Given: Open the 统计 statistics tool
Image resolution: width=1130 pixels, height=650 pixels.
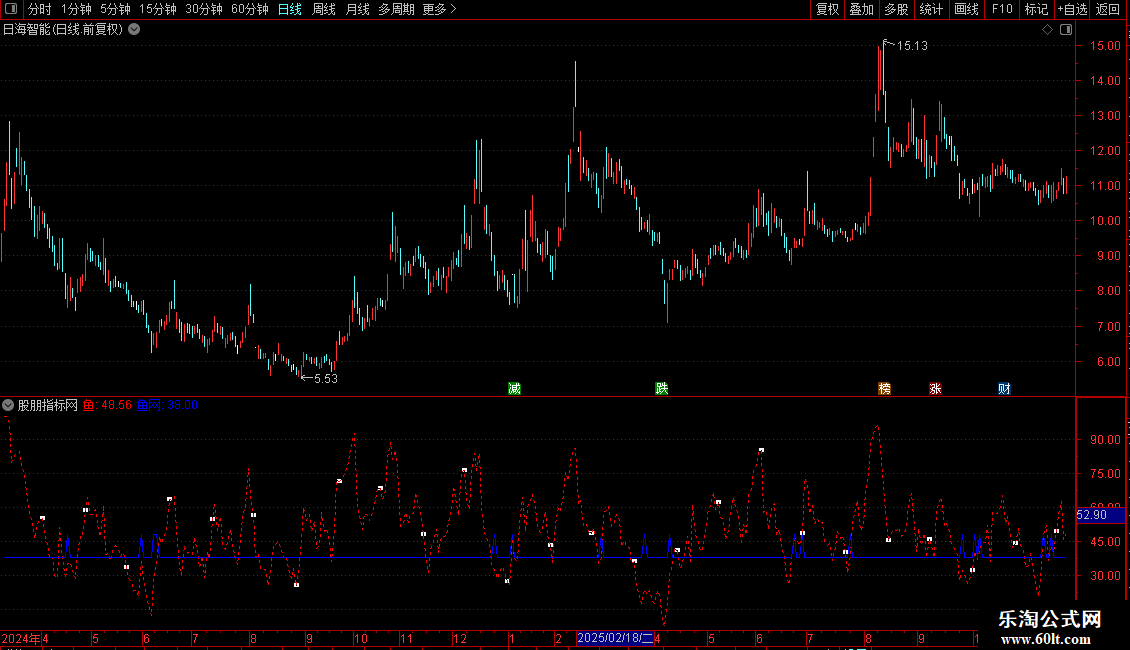Looking at the screenshot, I should [x=931, y=9].
